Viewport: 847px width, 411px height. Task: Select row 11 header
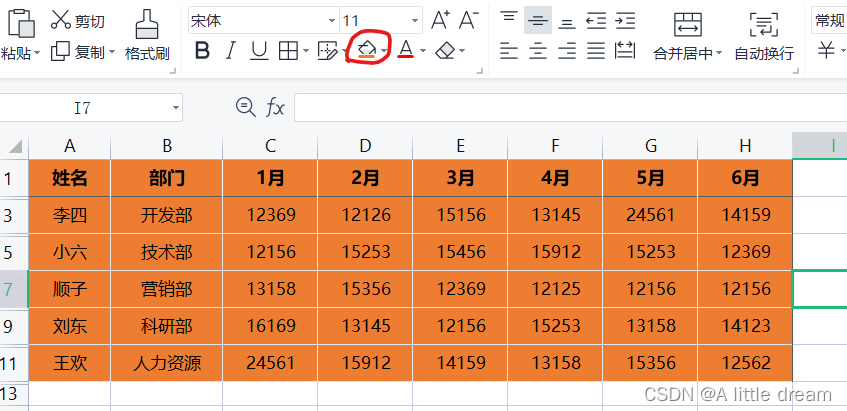[14, 363]
